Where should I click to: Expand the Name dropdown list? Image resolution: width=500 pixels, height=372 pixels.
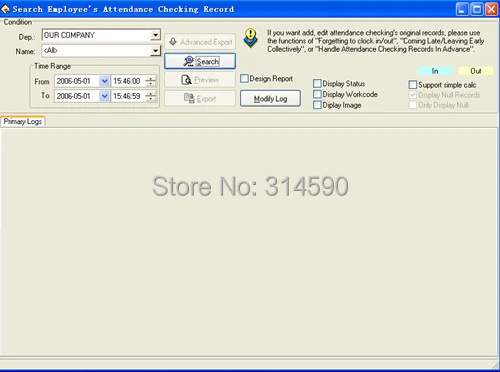[155, 51]
